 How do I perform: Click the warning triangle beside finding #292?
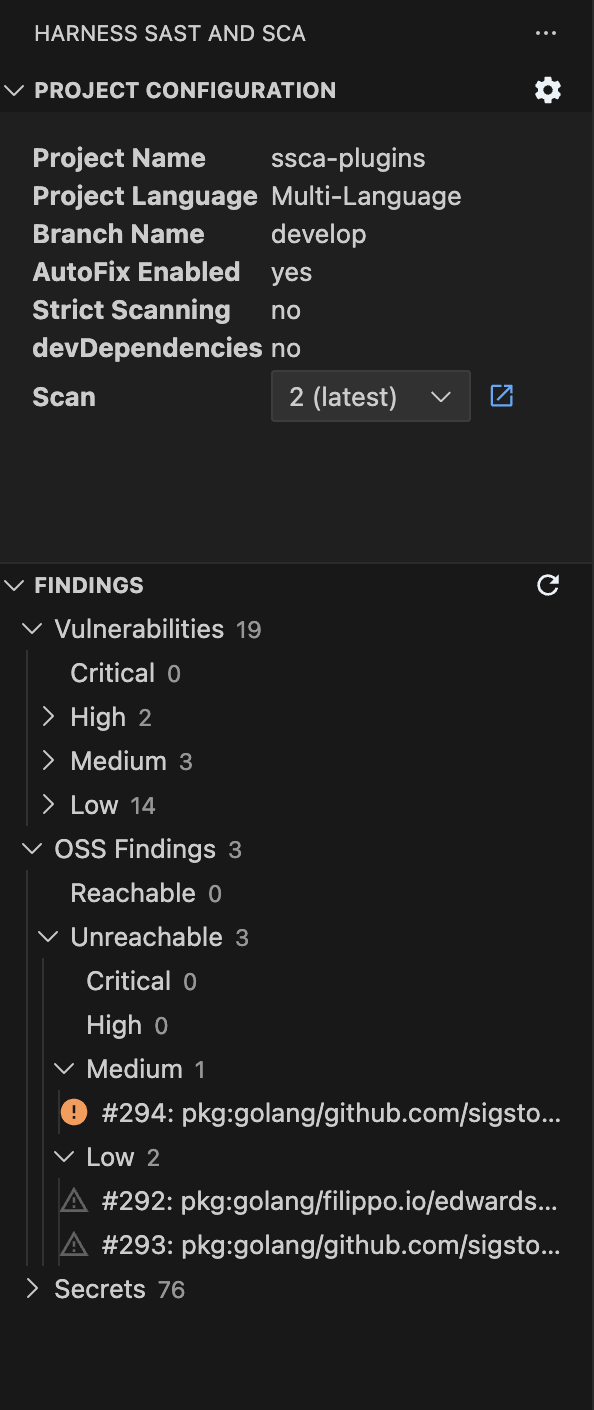point(74,1200)
